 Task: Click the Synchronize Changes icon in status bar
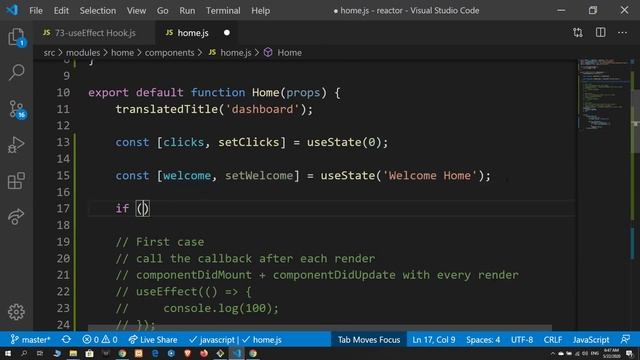66,340
